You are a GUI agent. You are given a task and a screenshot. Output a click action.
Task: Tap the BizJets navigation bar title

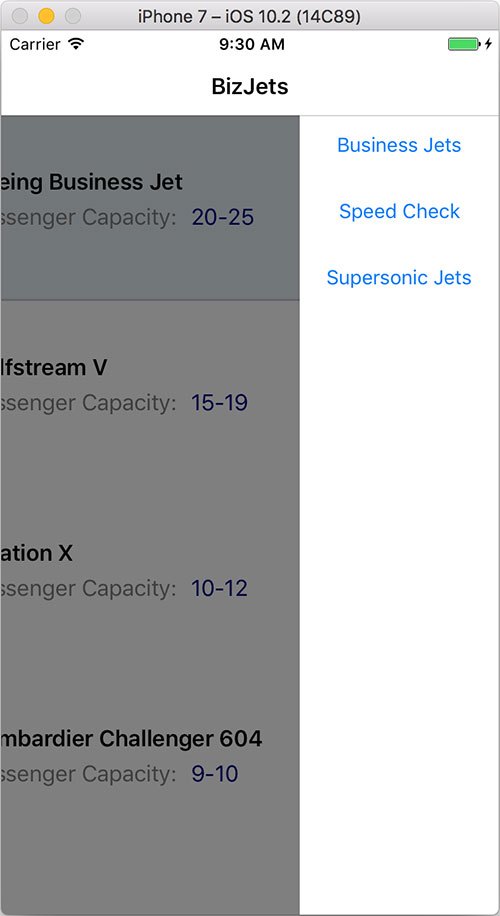point(250,86)
